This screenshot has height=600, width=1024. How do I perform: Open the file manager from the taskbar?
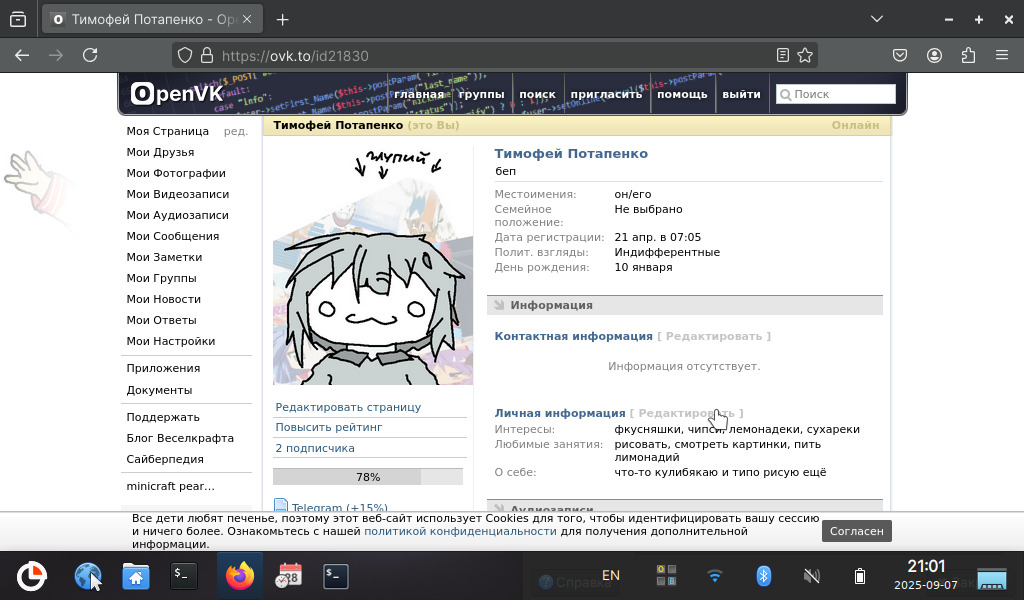136,576
